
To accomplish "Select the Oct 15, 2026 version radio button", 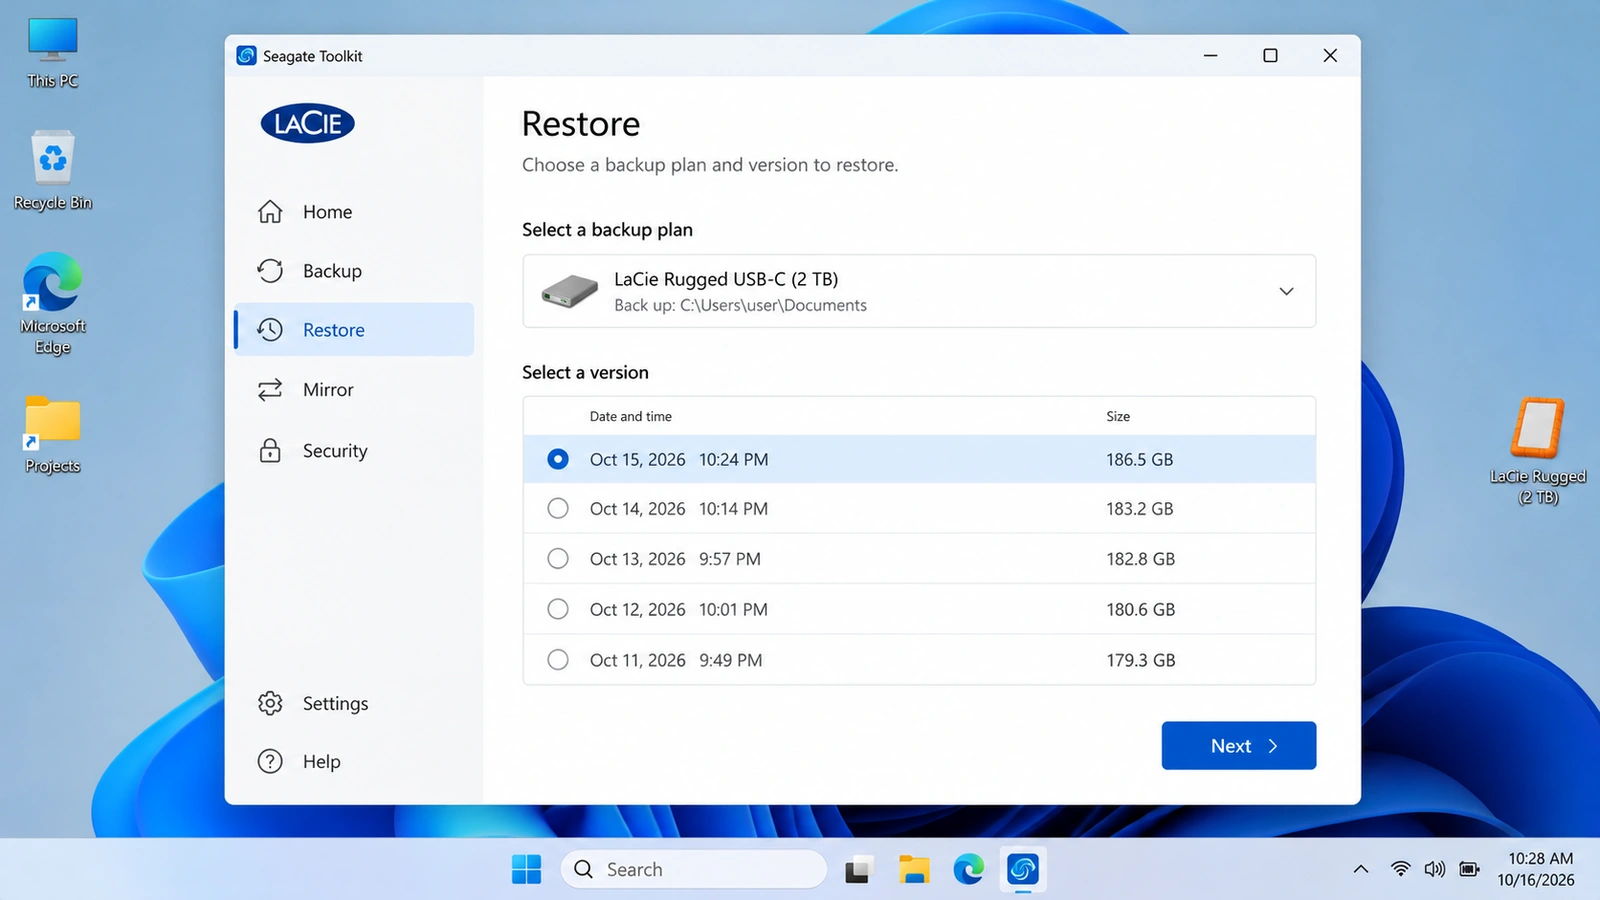I will tap(558, 459).
